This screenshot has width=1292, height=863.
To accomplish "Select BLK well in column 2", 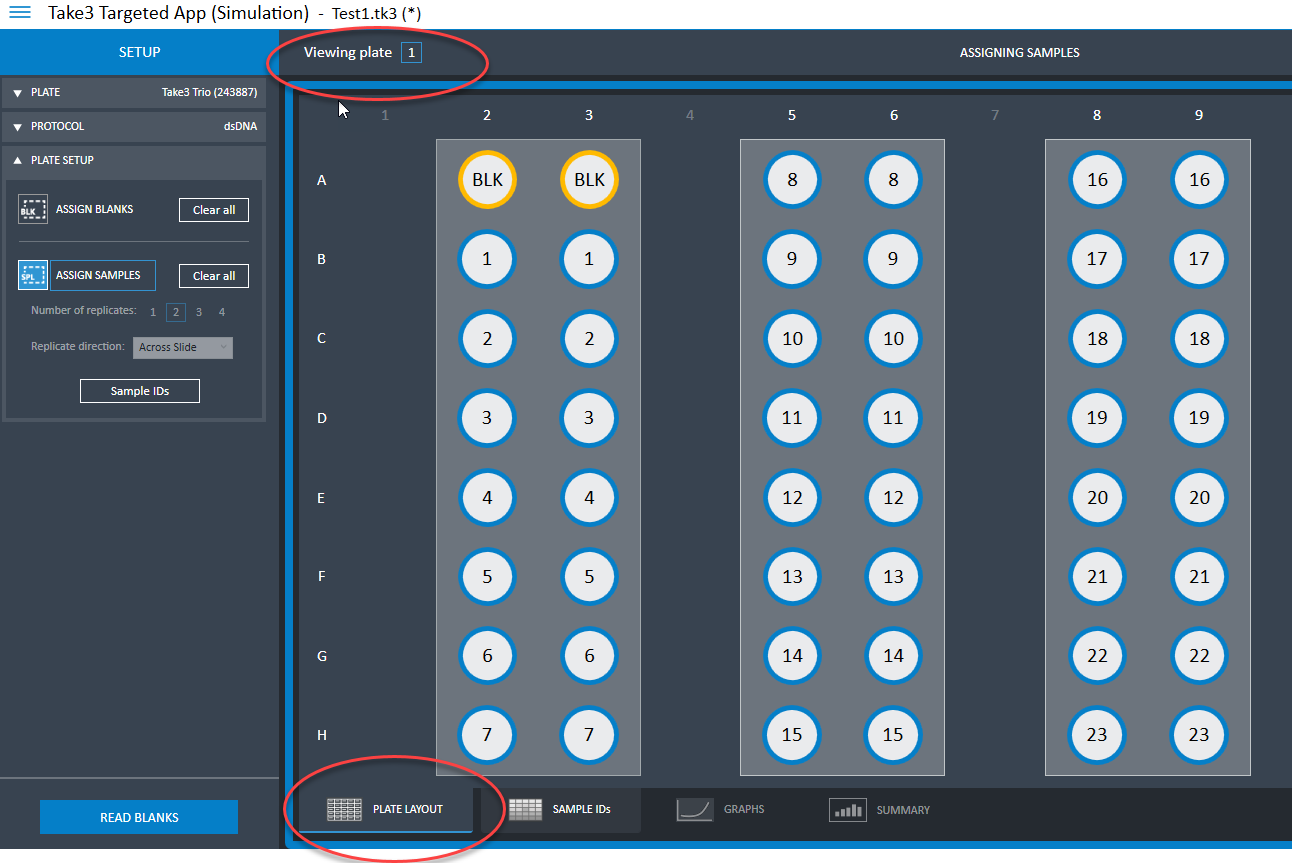I will tap(487, 180).
